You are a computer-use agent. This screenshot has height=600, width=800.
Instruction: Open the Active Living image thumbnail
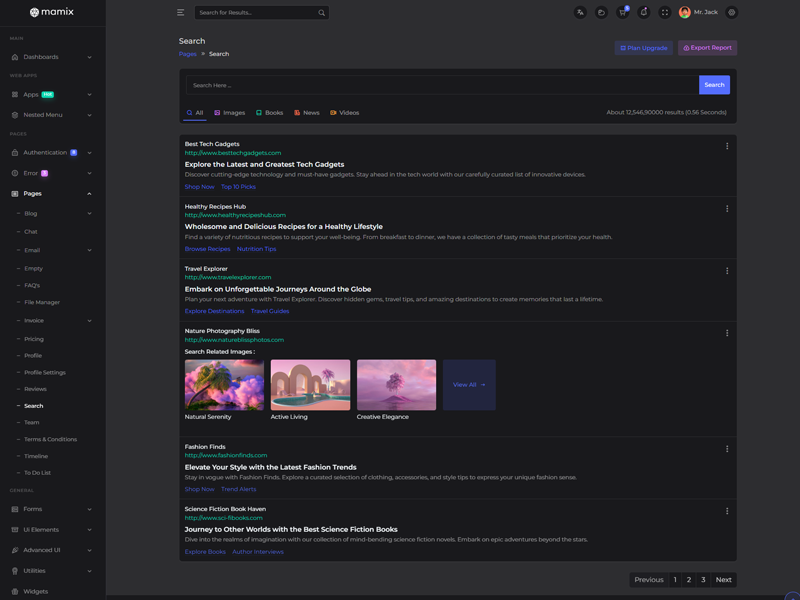310,385
